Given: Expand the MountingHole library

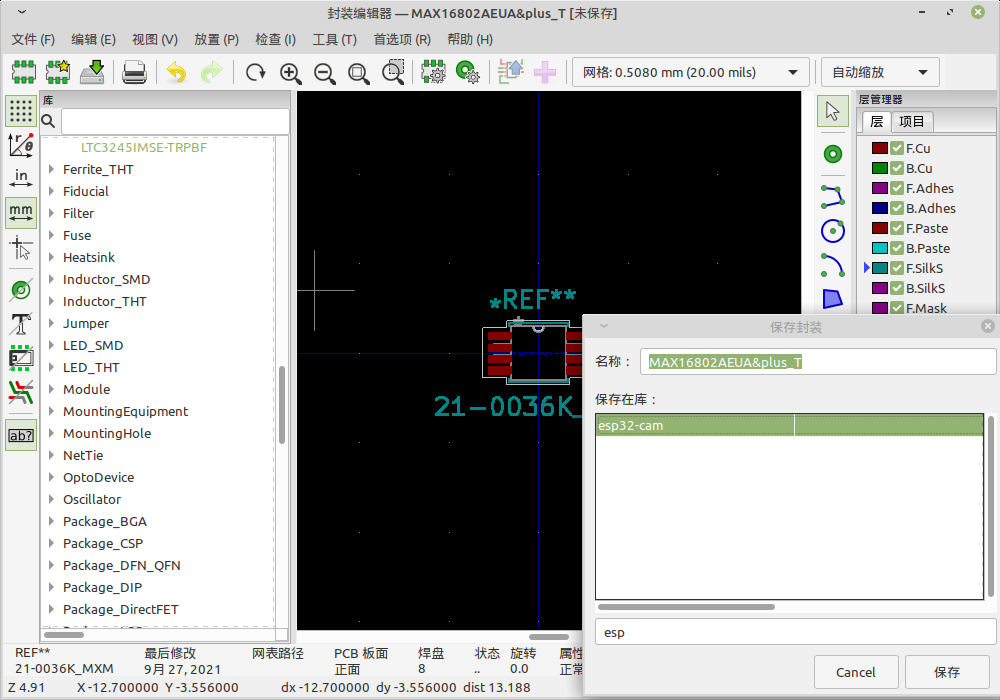Looking at the screenshot, I should (x=51, y=434).
